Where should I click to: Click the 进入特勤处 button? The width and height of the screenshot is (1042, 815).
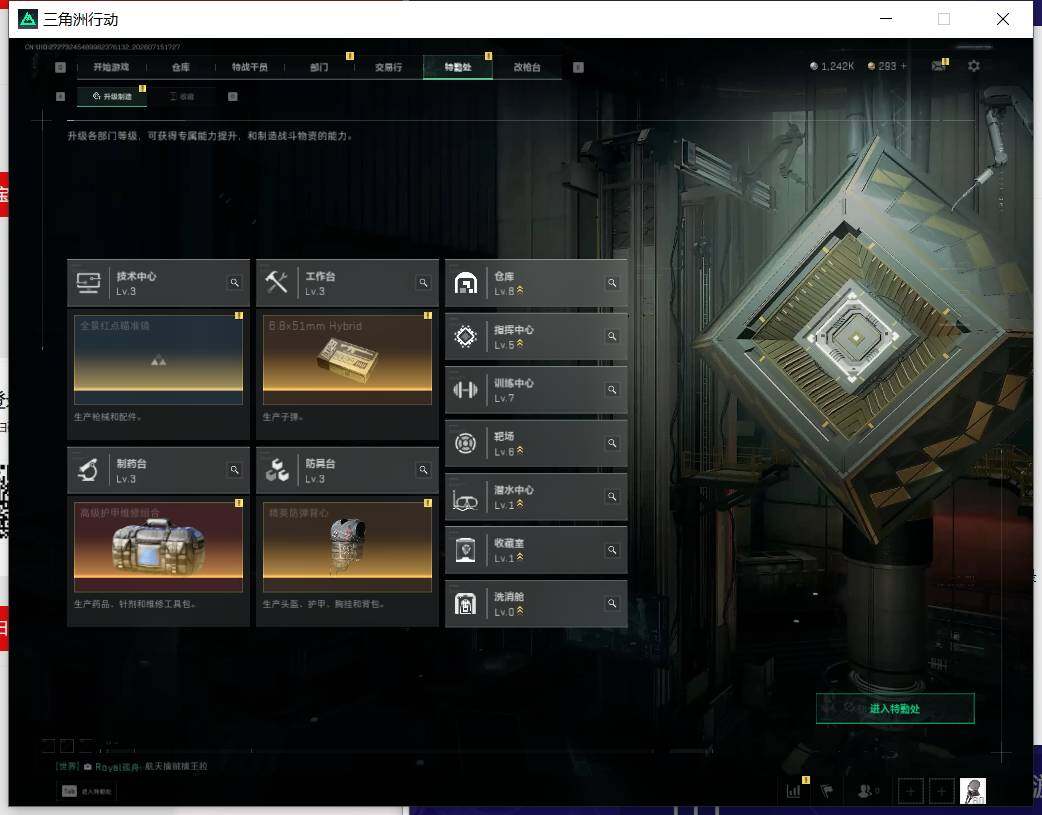tap(895, 709)
